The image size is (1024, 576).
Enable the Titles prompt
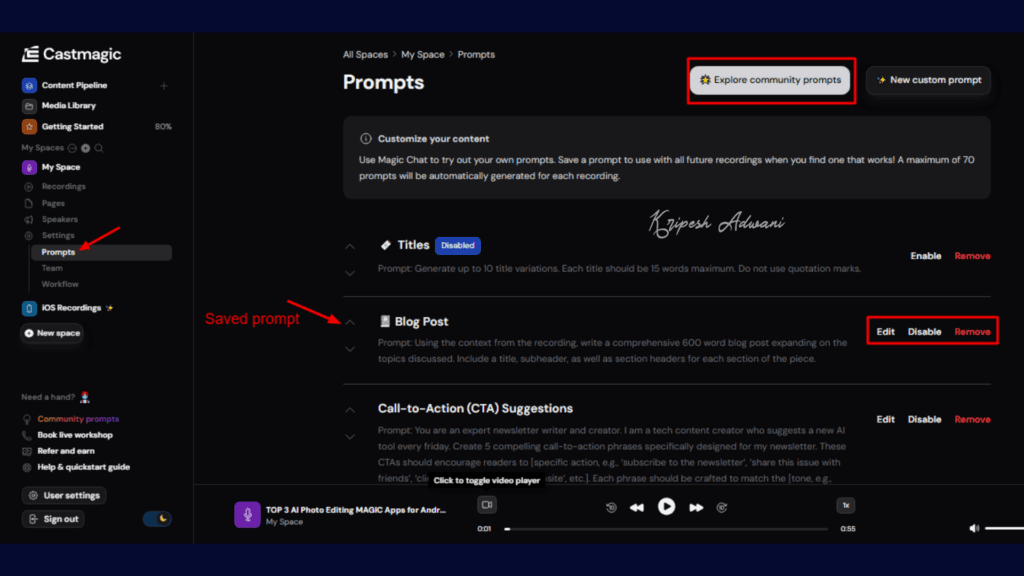[x=925, y=255]
